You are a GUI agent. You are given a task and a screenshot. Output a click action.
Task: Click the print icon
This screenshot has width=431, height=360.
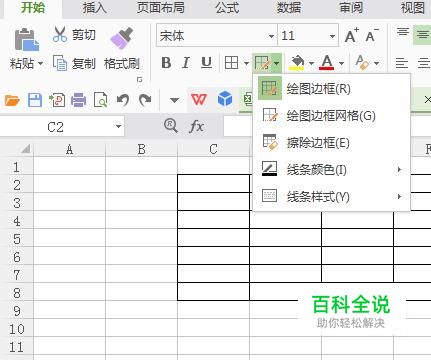(x=79, y=100)
